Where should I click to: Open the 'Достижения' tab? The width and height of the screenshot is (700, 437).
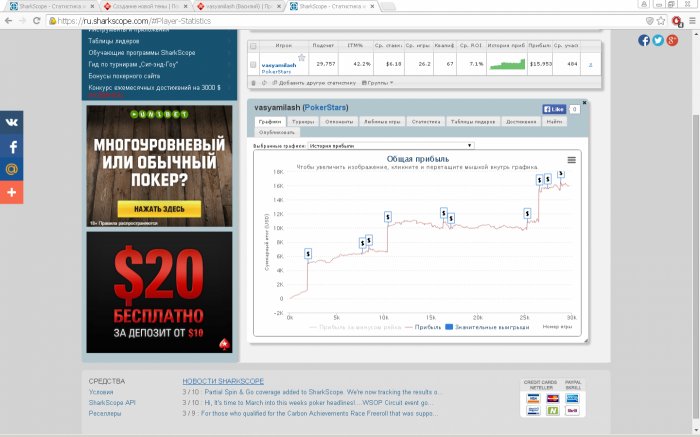[x=521, y=121]
